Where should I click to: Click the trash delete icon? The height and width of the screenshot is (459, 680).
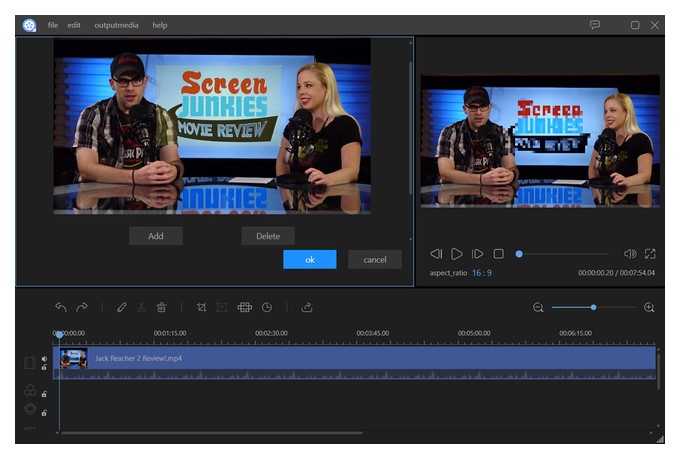161,308
